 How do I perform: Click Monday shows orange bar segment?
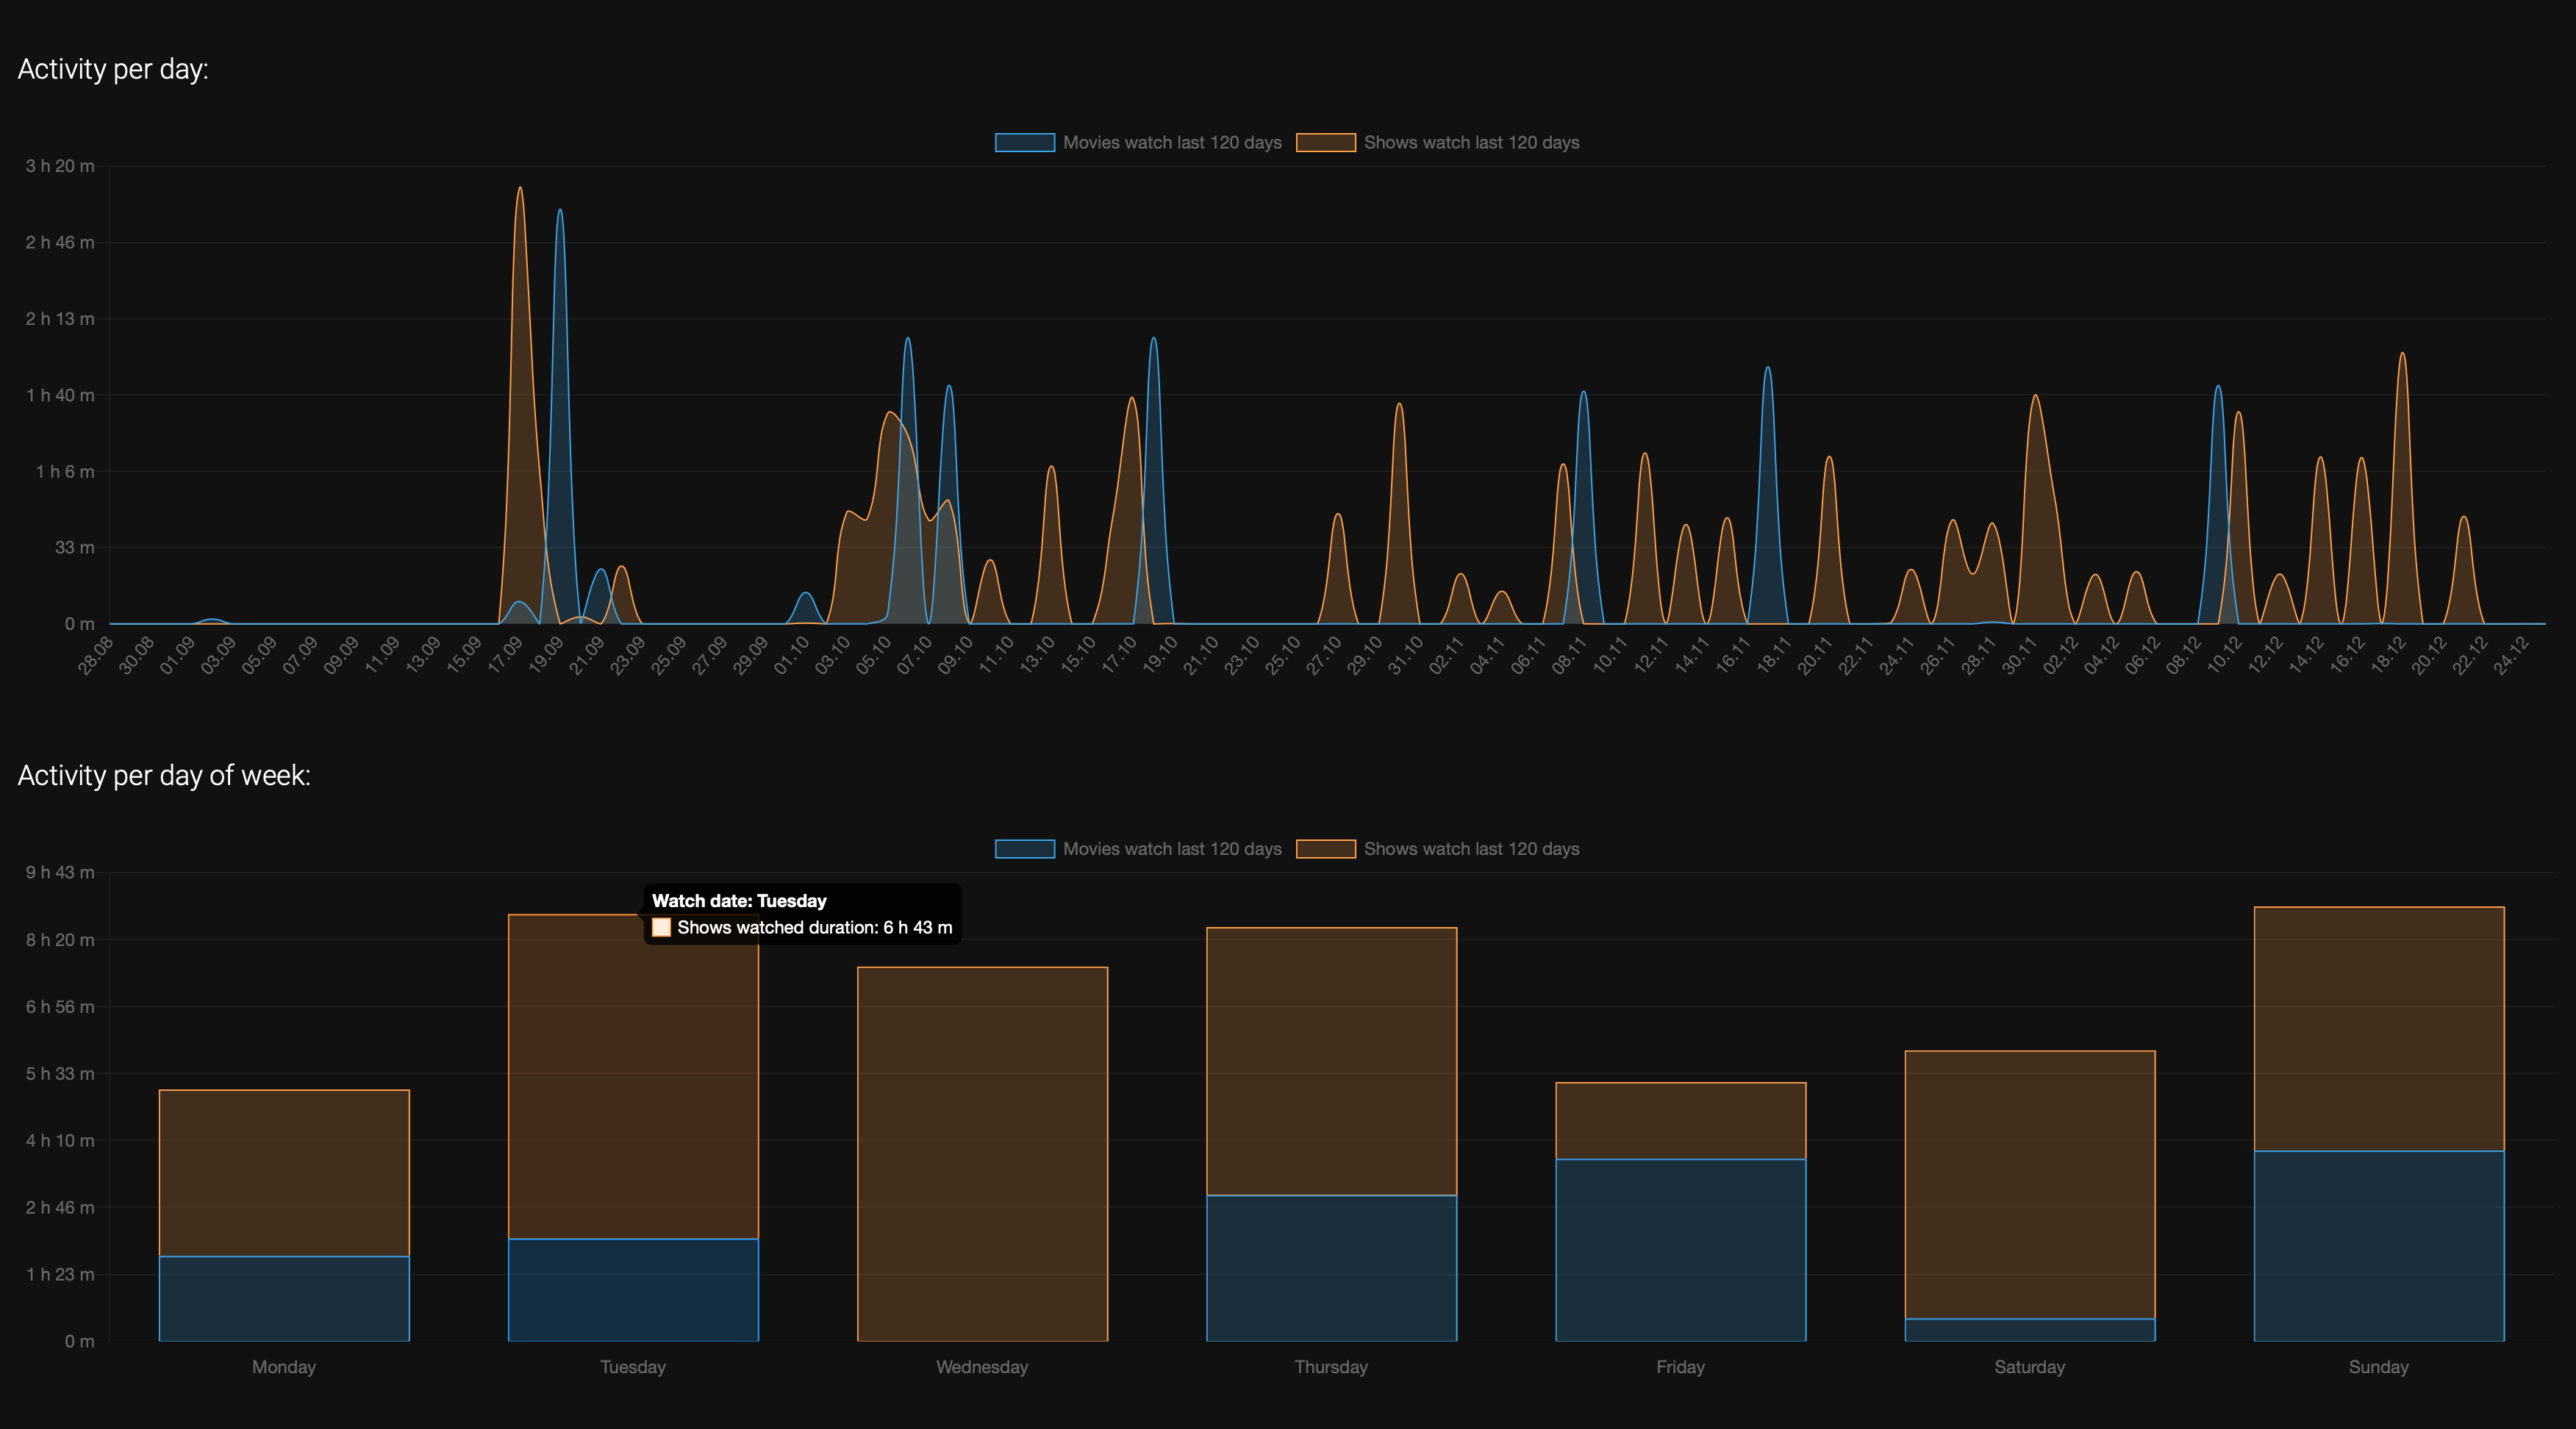[x=284, y=1172]
